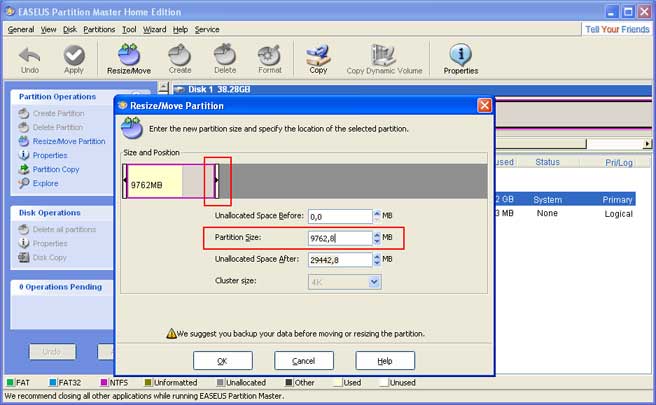Click the Create partition toolbar icon
Viewport: 656px width, 405px height.
click(179, 54)
